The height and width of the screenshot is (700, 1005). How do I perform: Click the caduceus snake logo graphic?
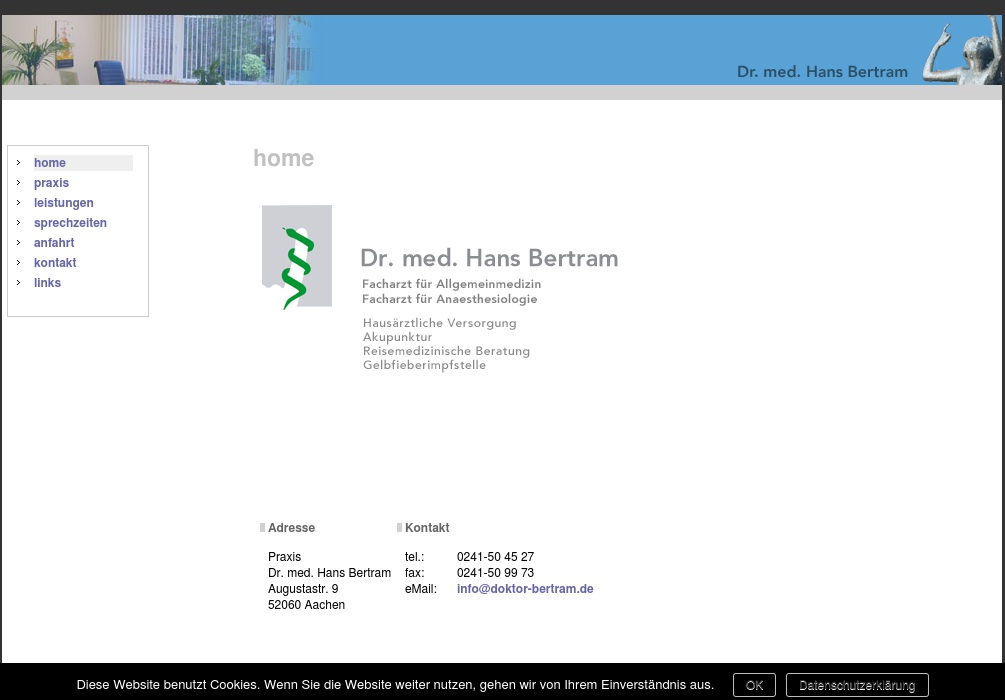296,256
